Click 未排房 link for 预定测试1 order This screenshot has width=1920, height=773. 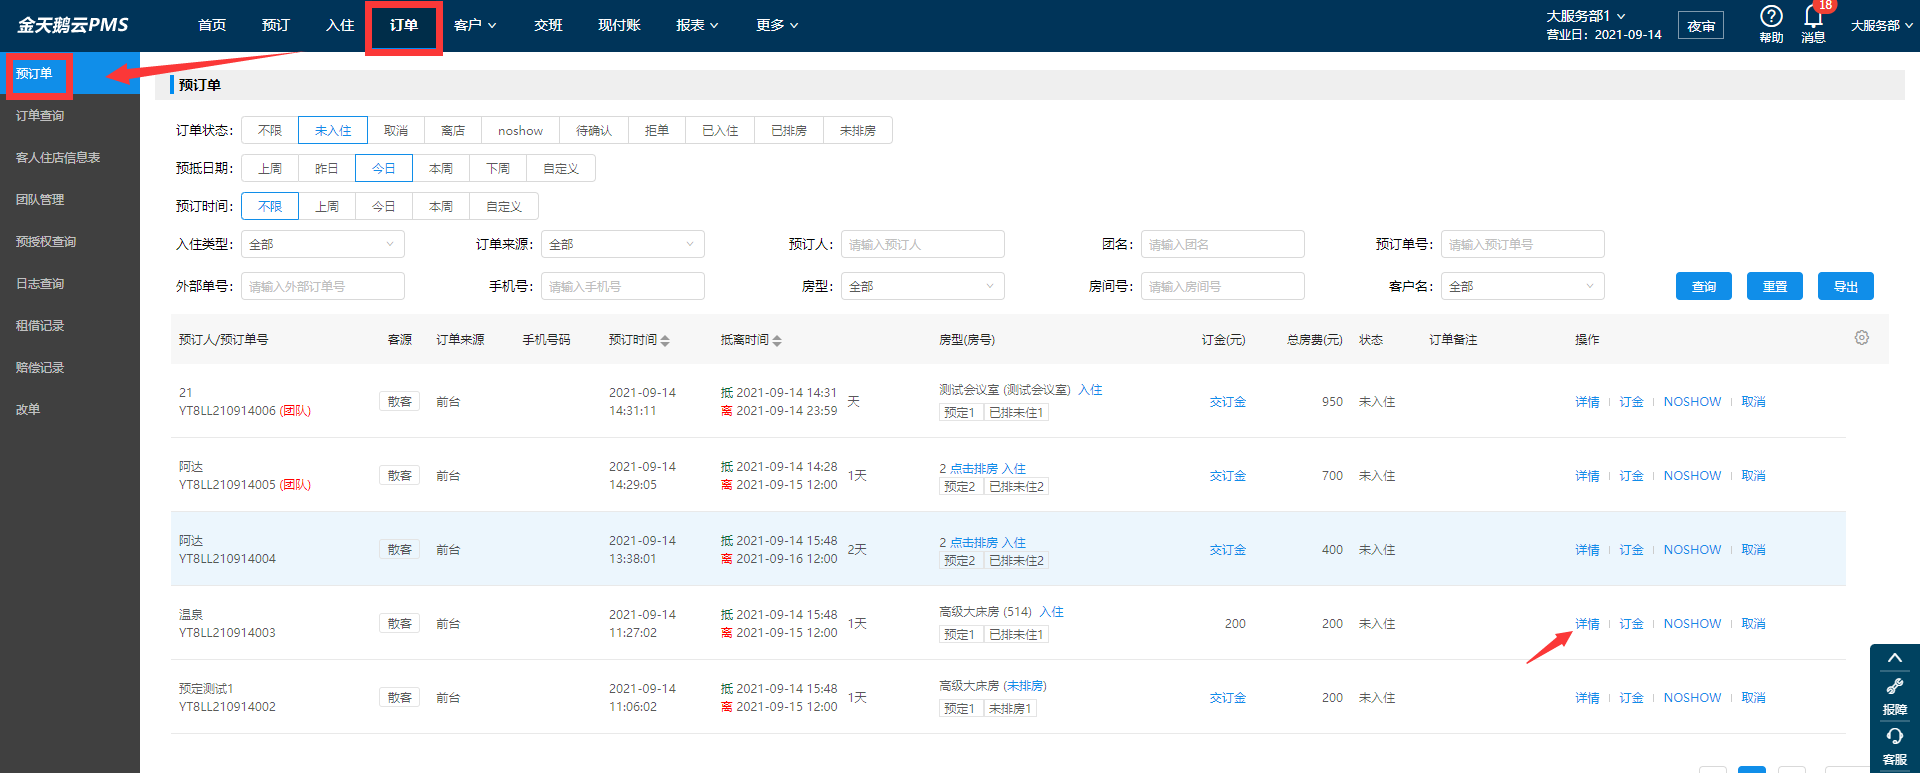[1025, 686]
